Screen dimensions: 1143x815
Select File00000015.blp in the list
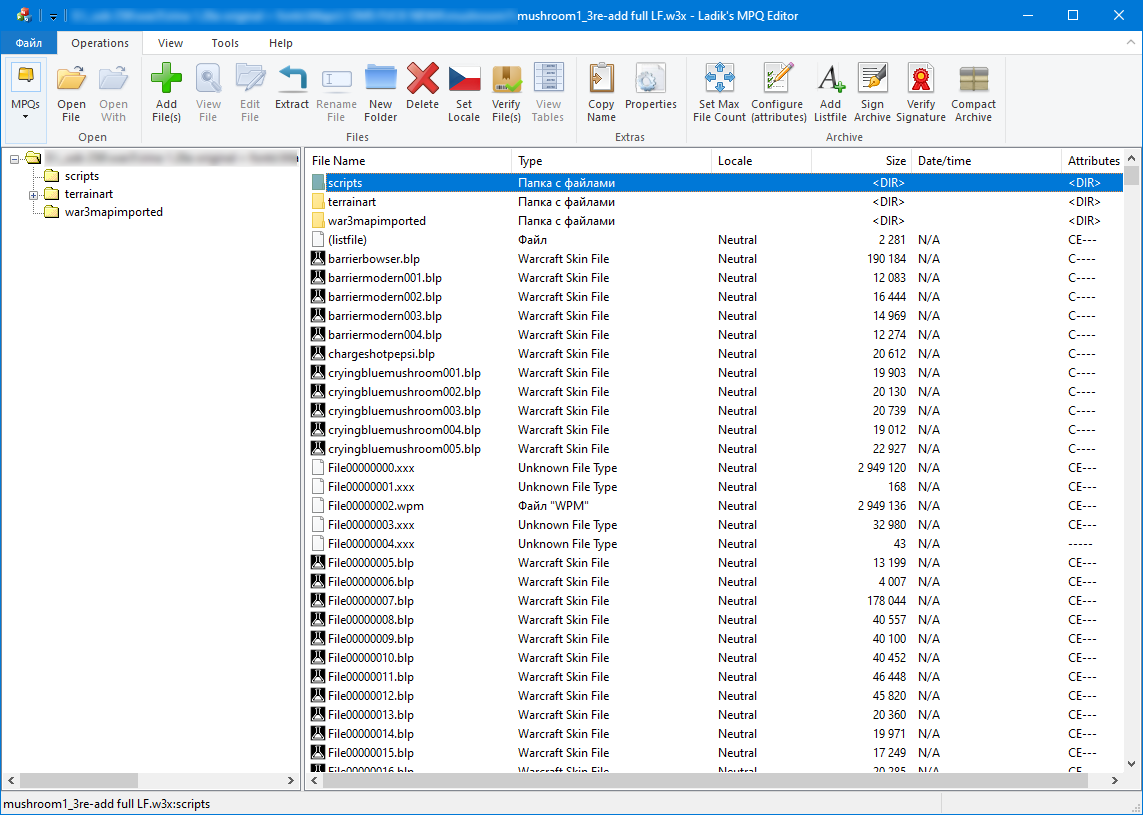click(x=715, y=752)
